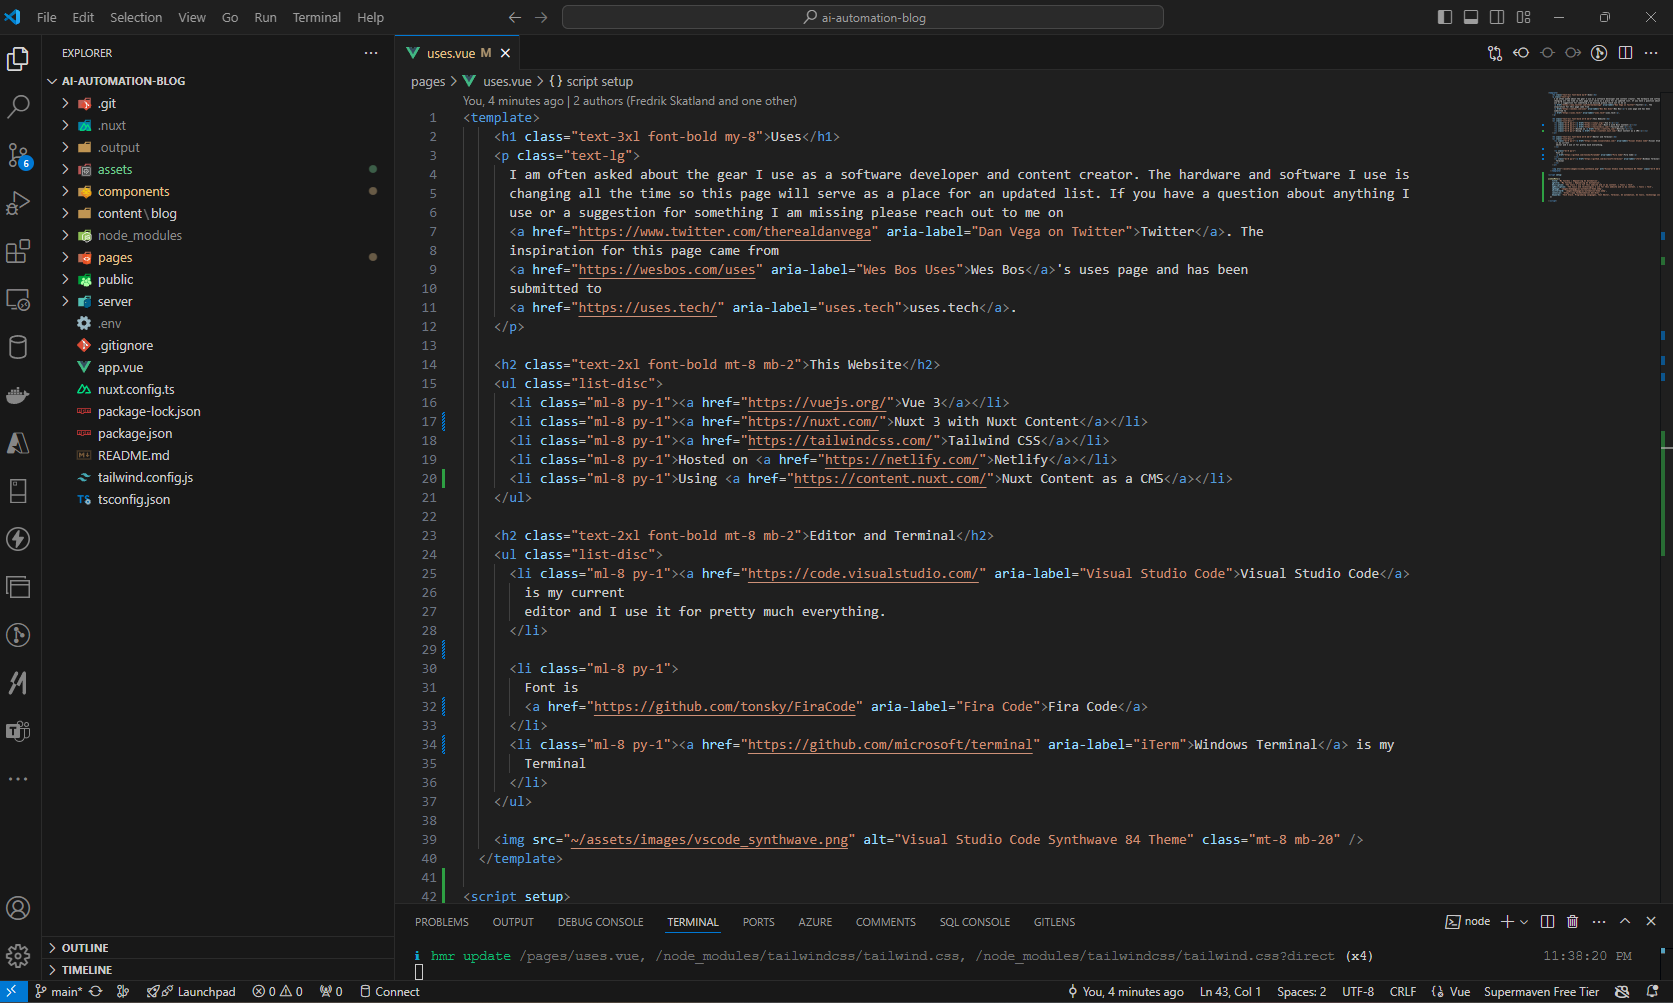
Task: Open the Search view in the activity bar
Action: (x=18, y=107)
